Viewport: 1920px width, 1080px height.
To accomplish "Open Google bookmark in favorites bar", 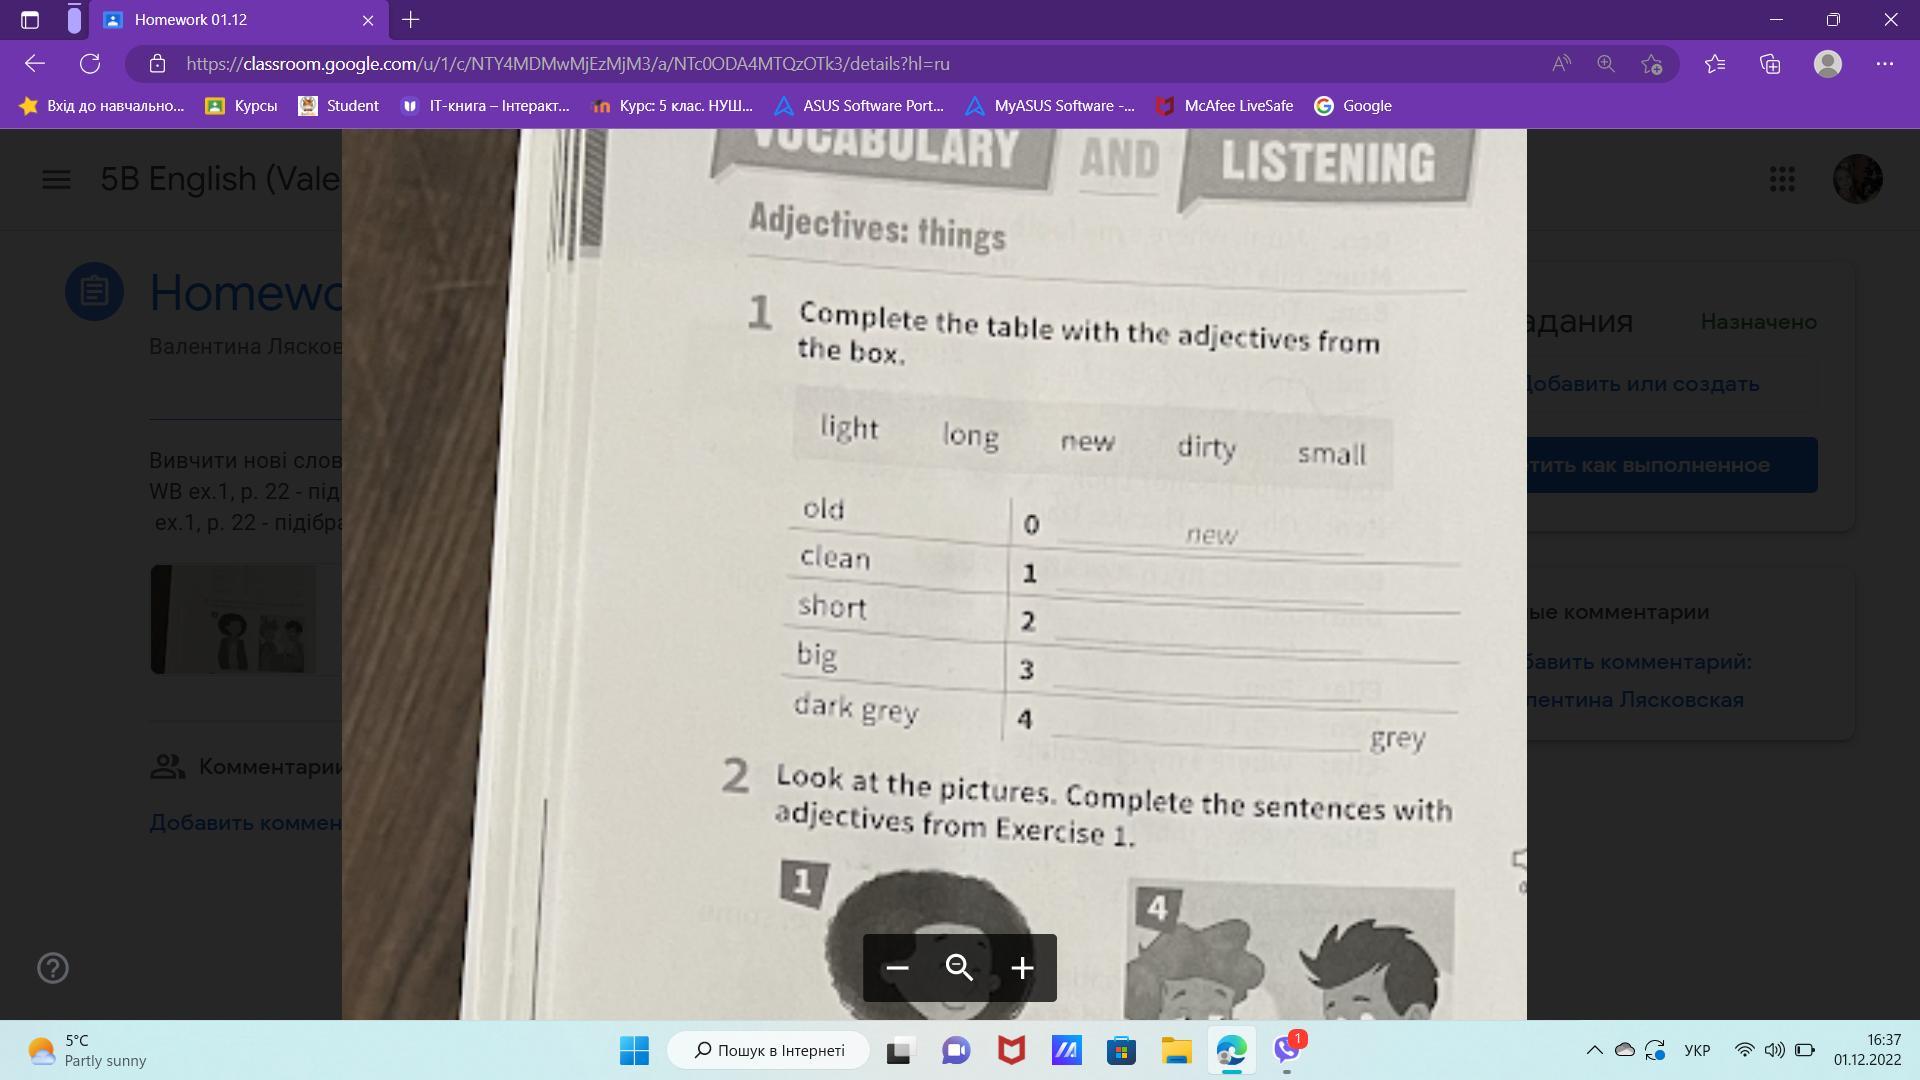I will click(1353, 106).
